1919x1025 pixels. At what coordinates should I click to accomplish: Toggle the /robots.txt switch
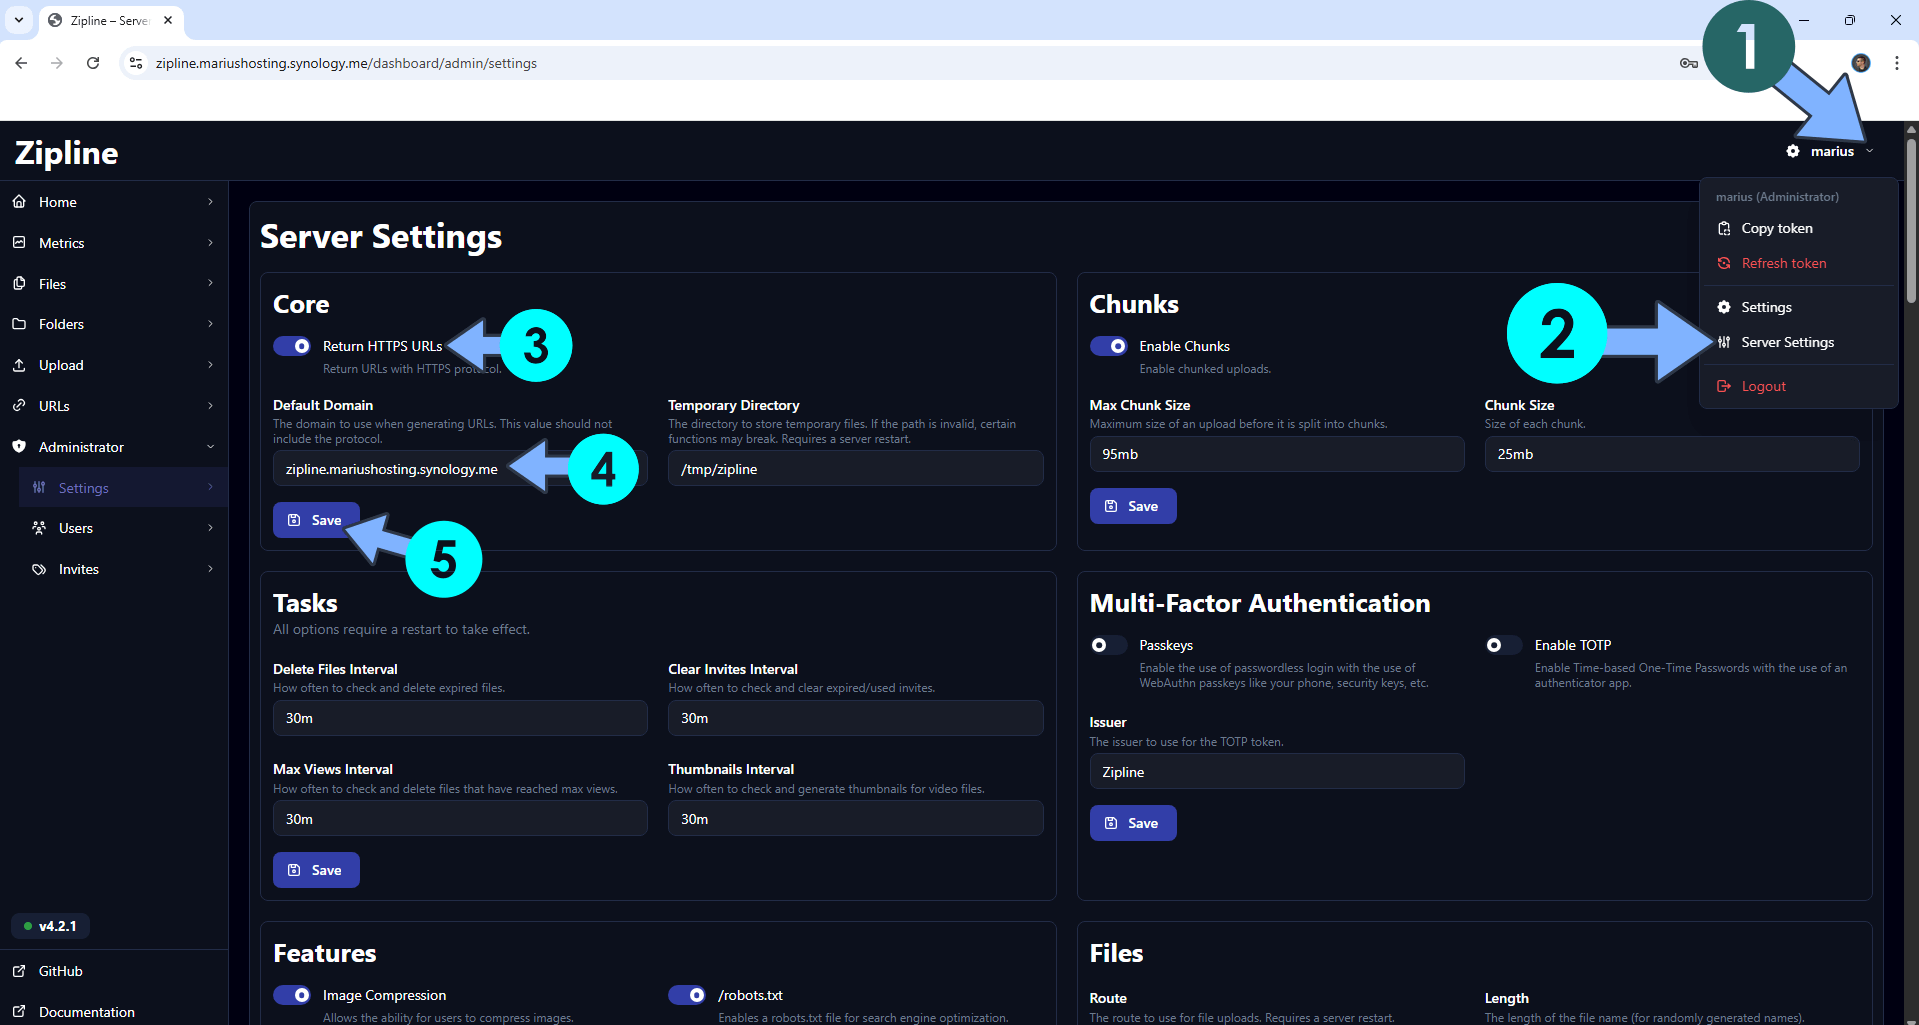click(687, 995)
